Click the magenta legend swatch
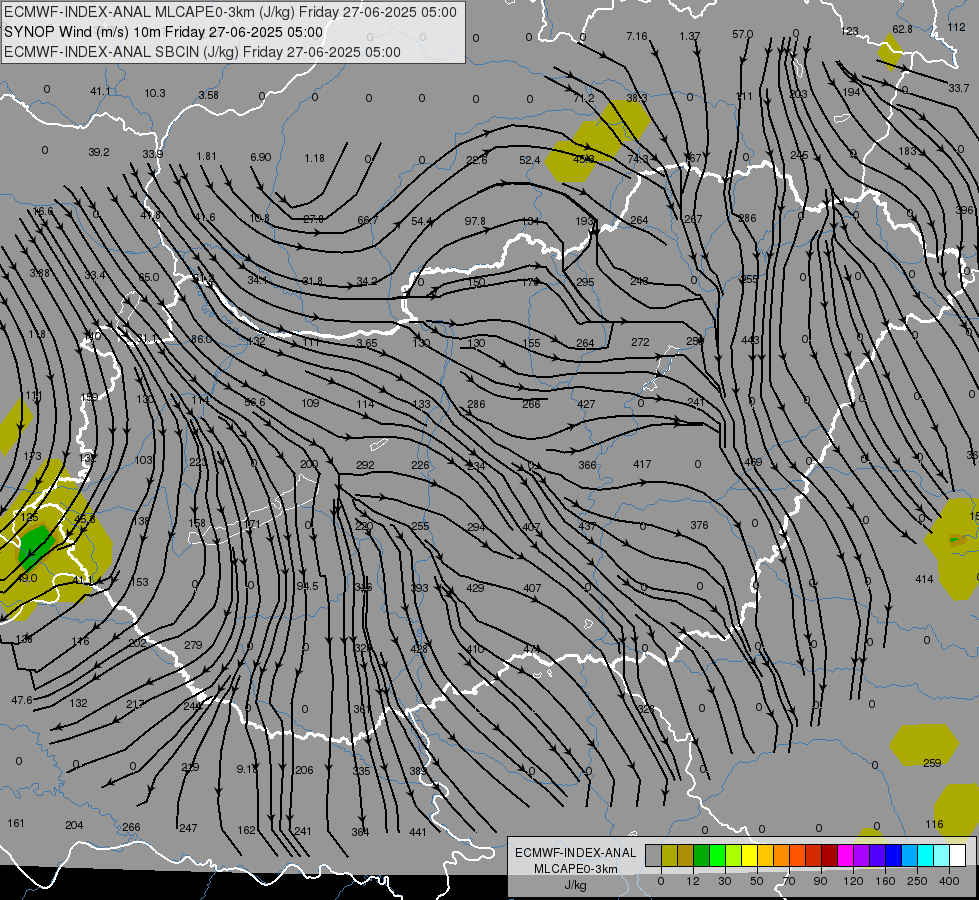Viewport: 979px width, 900px height. pos(845,856)
